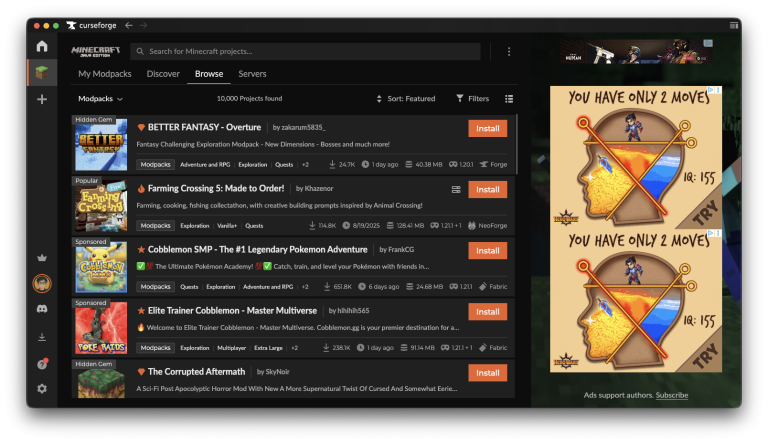This screenshot has width=768, height=443.
Task: Click Multiplayer tag on Elite Trainer row
Action: tap(232, 348)
